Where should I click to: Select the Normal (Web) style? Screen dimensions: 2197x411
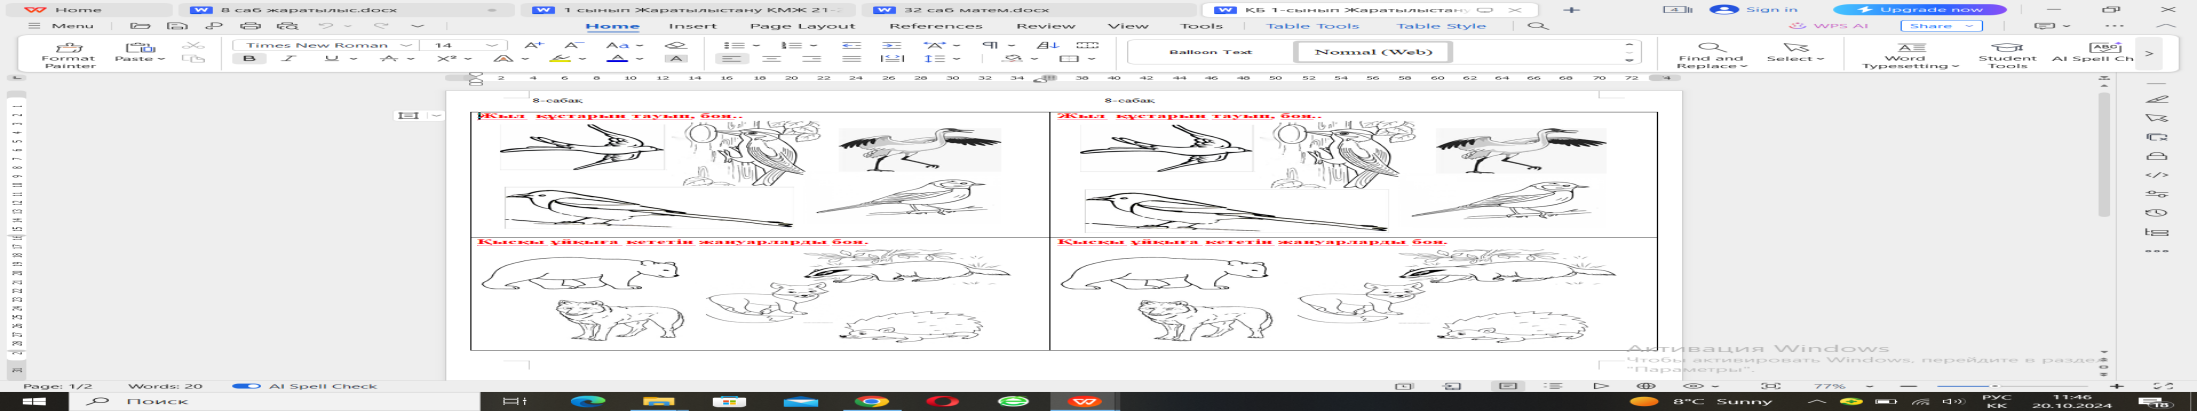[1373, 52]
